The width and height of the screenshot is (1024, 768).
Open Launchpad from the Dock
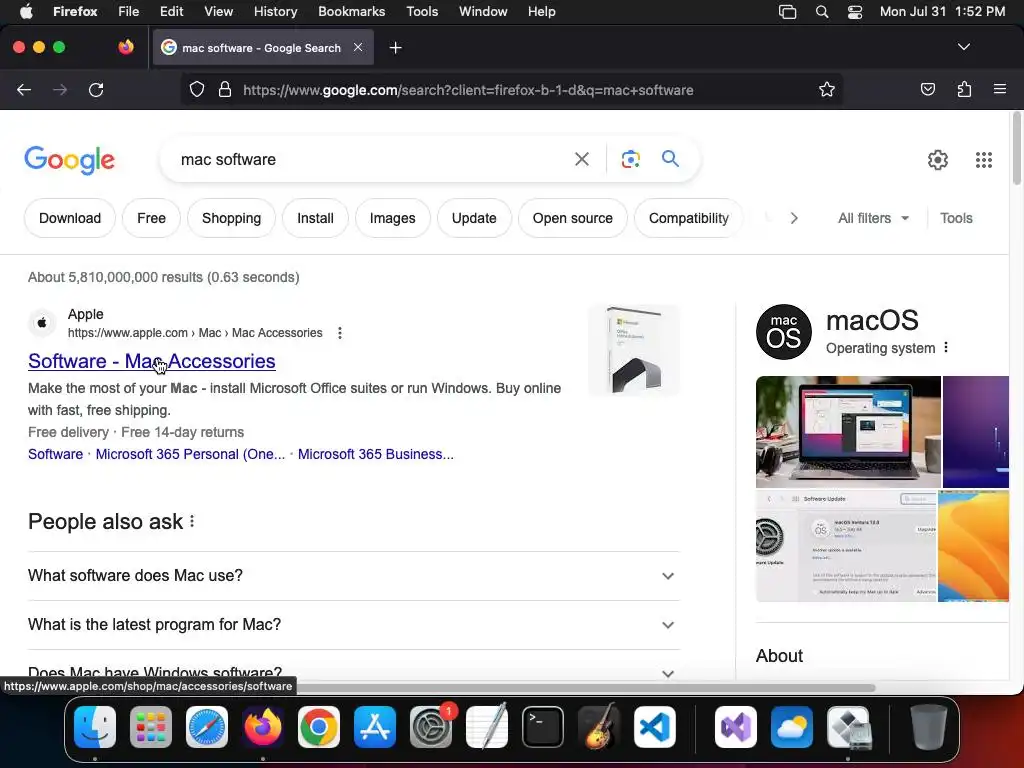coord(151,727)
